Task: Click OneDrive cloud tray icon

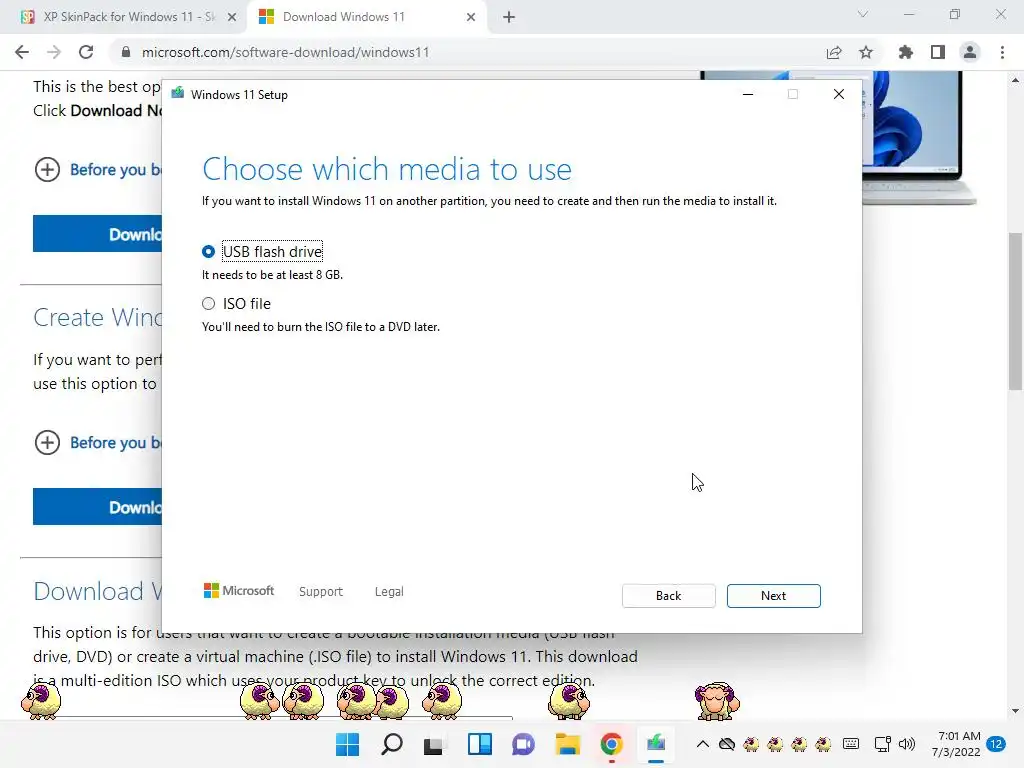Action: (x=727, y=744)
